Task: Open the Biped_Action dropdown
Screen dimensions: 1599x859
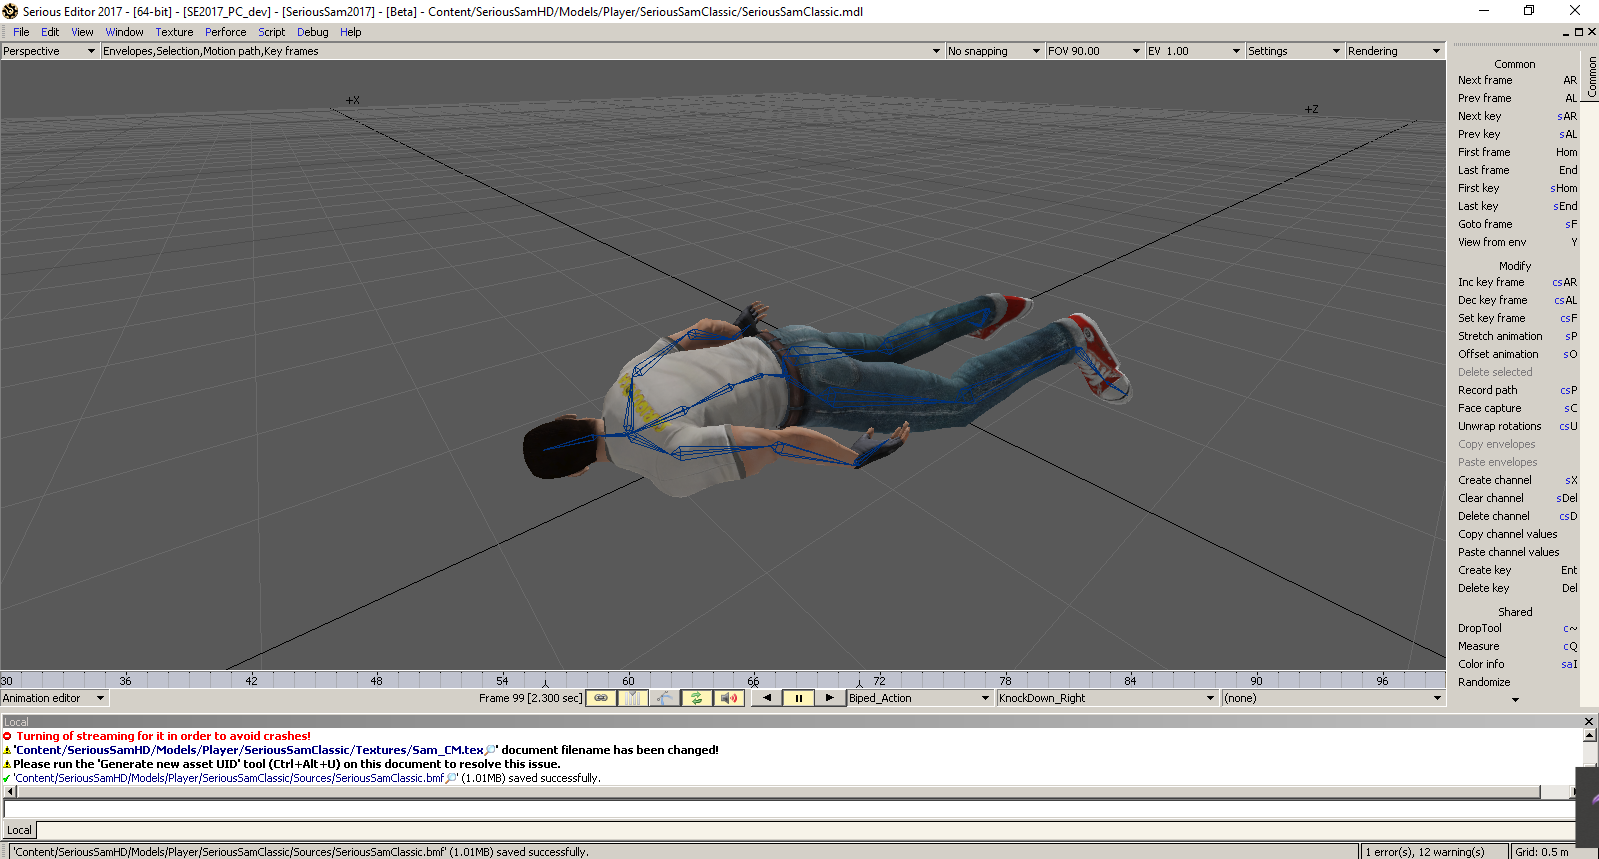Action: (x=919, y=698)
